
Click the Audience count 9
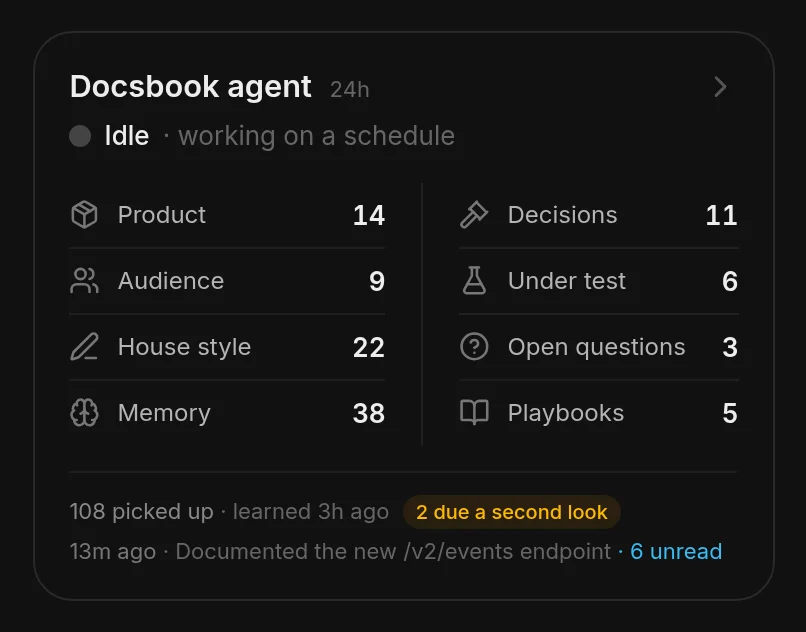(x=377, y=281)
